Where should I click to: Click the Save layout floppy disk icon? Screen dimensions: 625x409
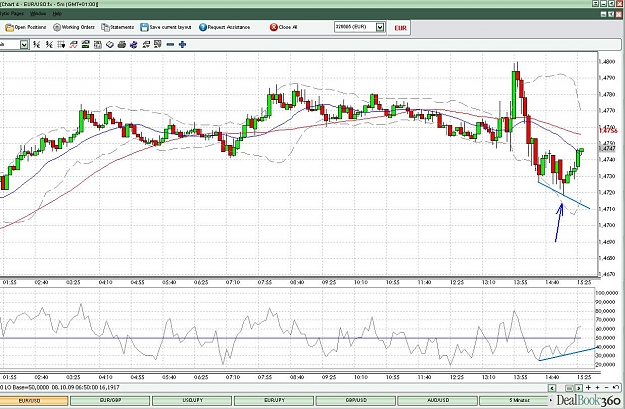(x=144, y=27)
